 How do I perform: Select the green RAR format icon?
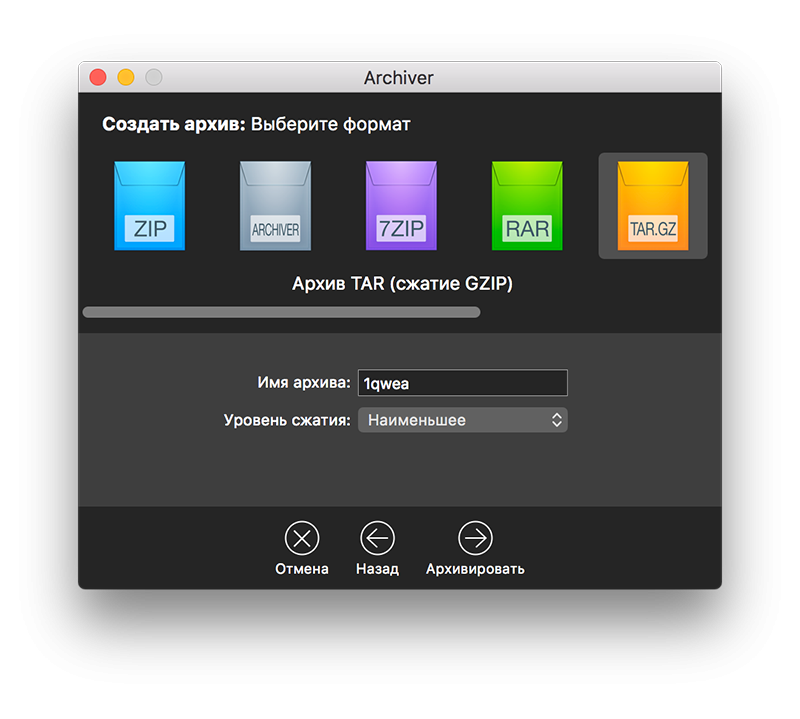point(527,206)
